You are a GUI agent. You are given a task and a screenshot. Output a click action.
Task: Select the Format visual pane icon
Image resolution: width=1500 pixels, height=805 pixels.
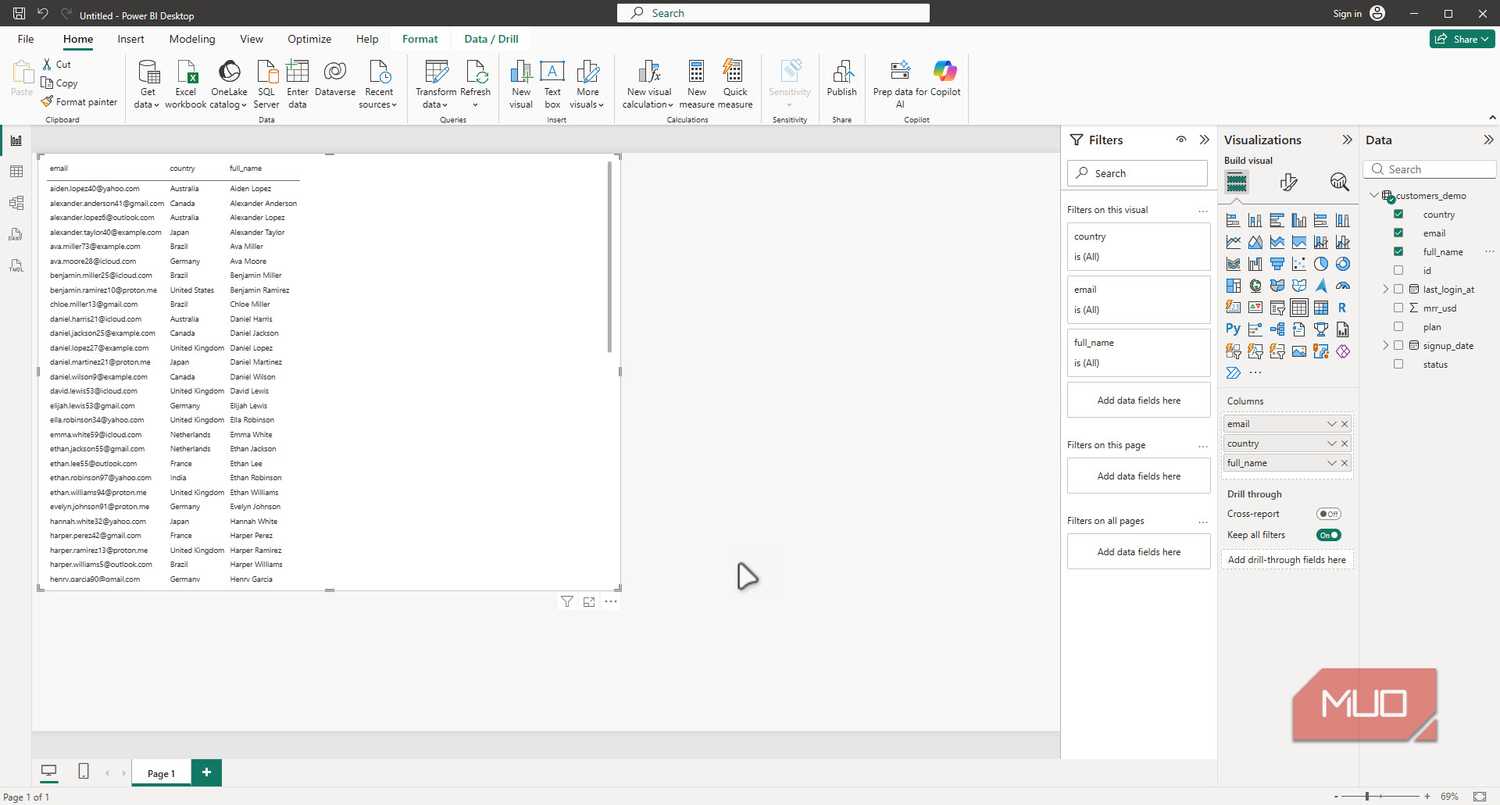pos(1288,182)
